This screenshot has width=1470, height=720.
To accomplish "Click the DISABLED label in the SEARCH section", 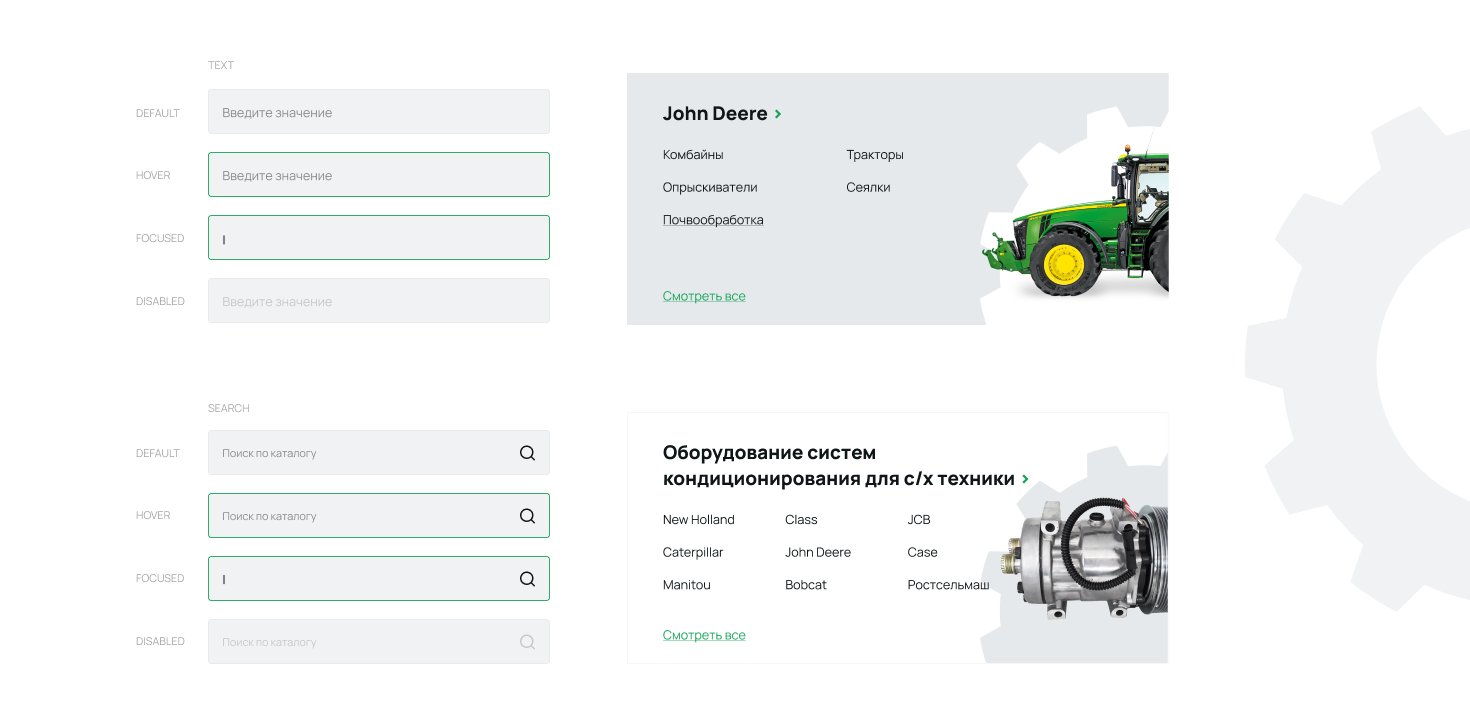I will [160, 641].
